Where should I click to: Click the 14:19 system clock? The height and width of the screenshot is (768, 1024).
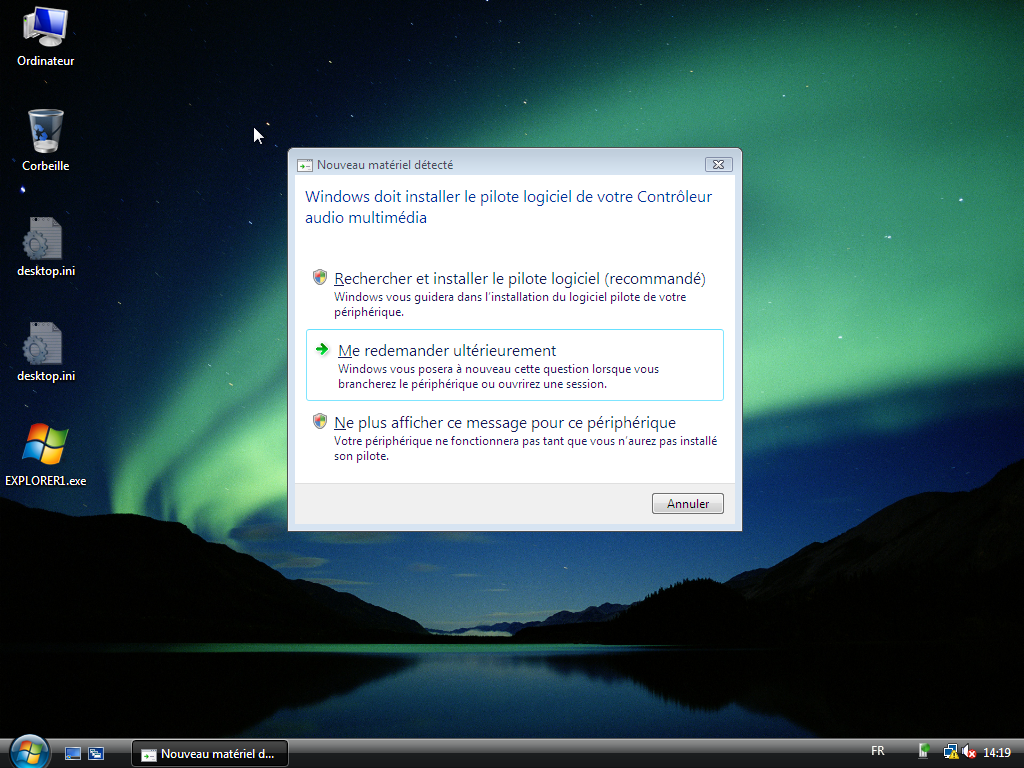997,752
